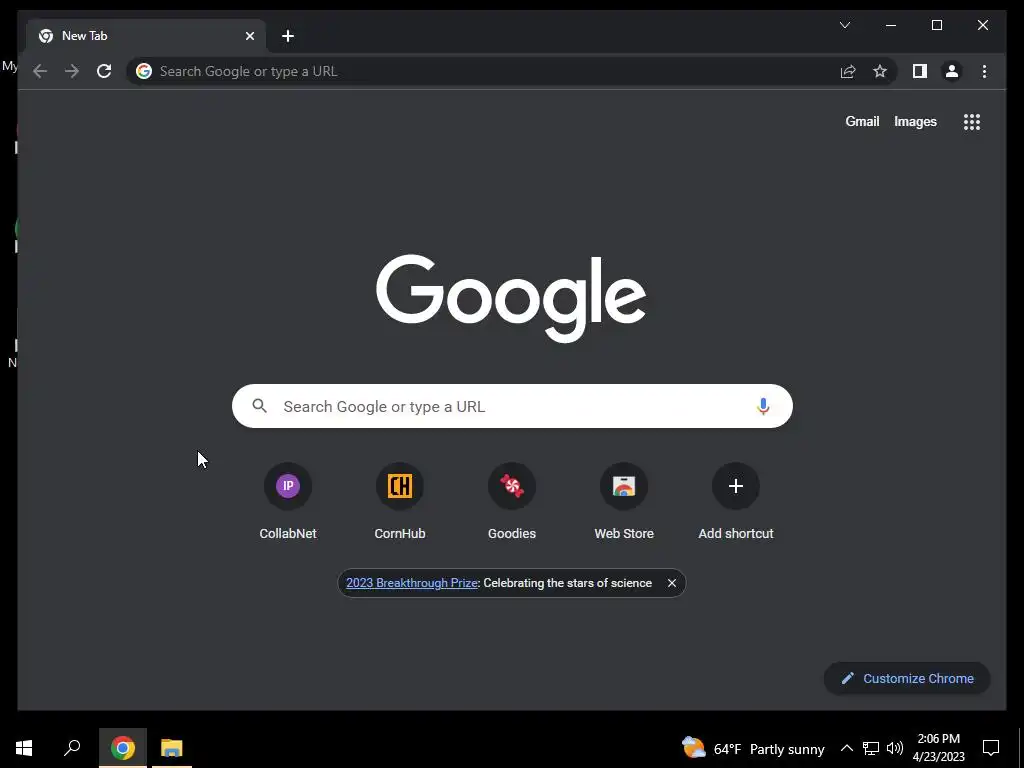Share this page via the share icon
The height and width of the screenshot is (768, 1024).
pyautogui.click(x=848, y=71)
